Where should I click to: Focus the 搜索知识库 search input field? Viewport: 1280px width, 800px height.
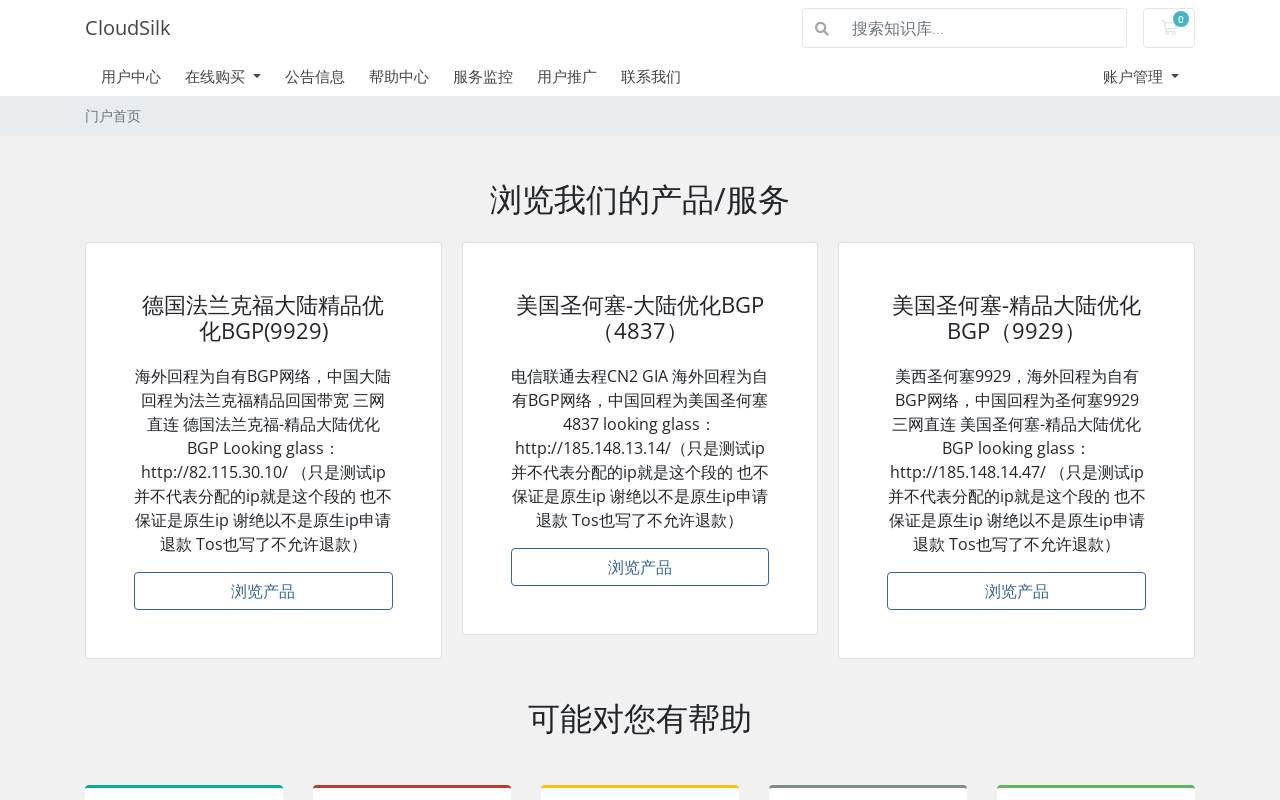click(x=983, y=28)
